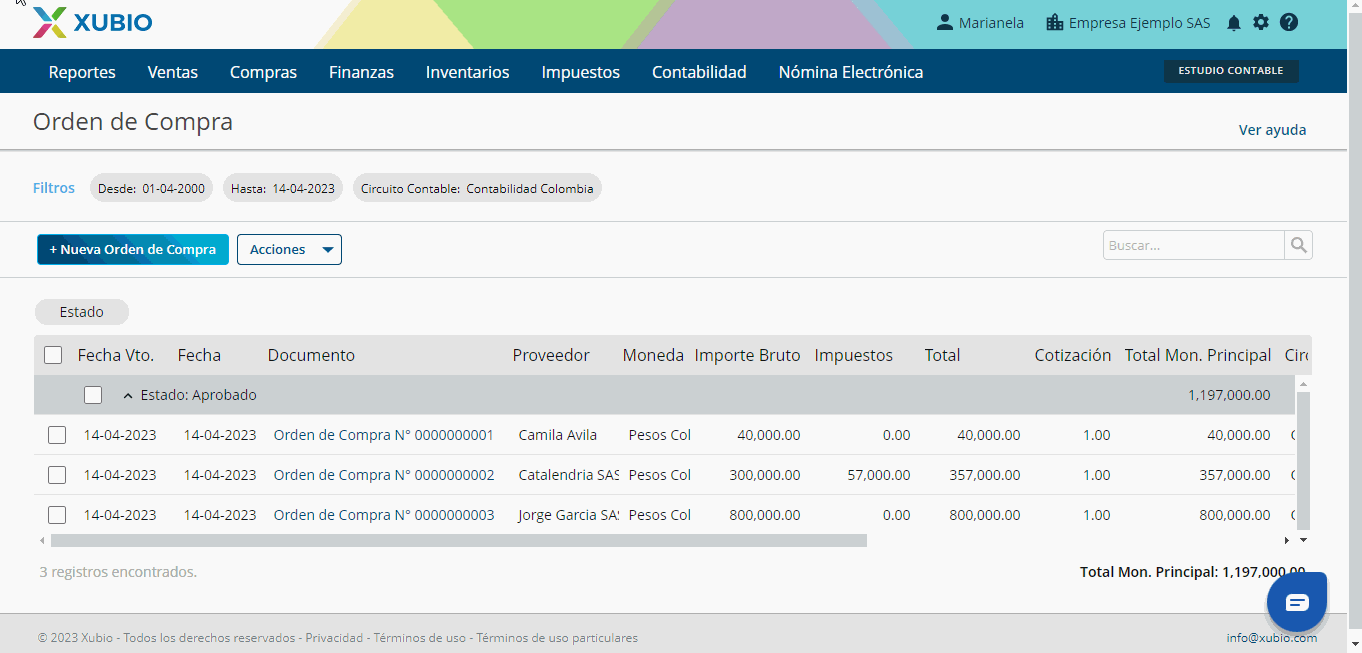Sort by Moneda column header

click(653, 355)
